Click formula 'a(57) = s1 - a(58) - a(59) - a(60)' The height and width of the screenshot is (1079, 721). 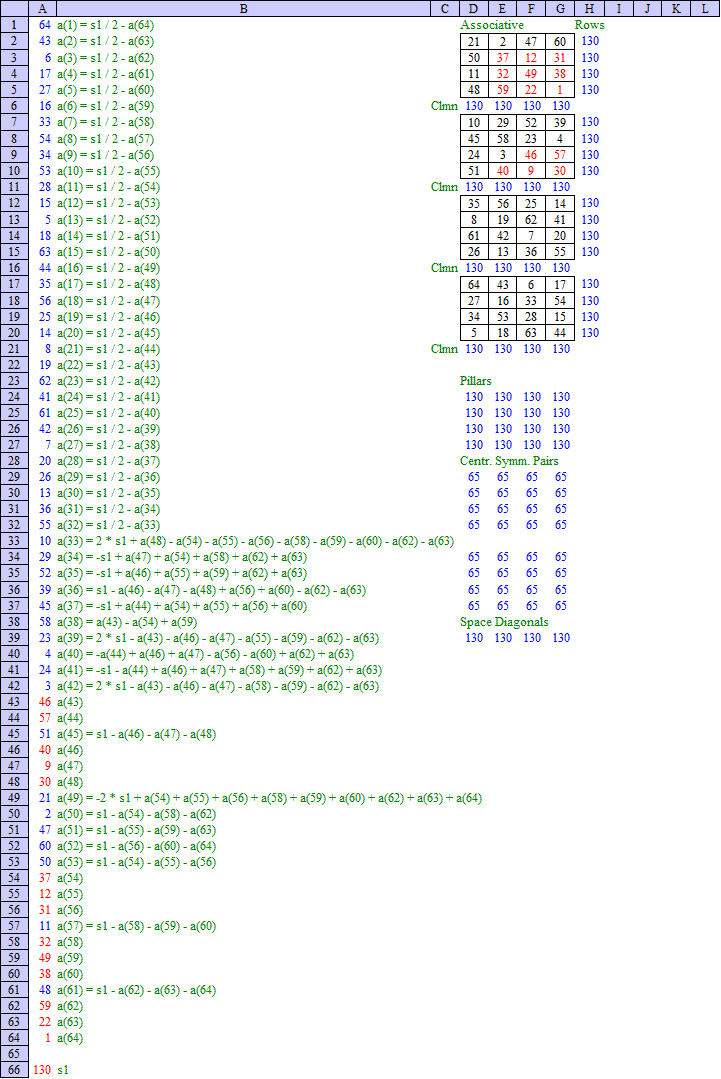point(136,926)
